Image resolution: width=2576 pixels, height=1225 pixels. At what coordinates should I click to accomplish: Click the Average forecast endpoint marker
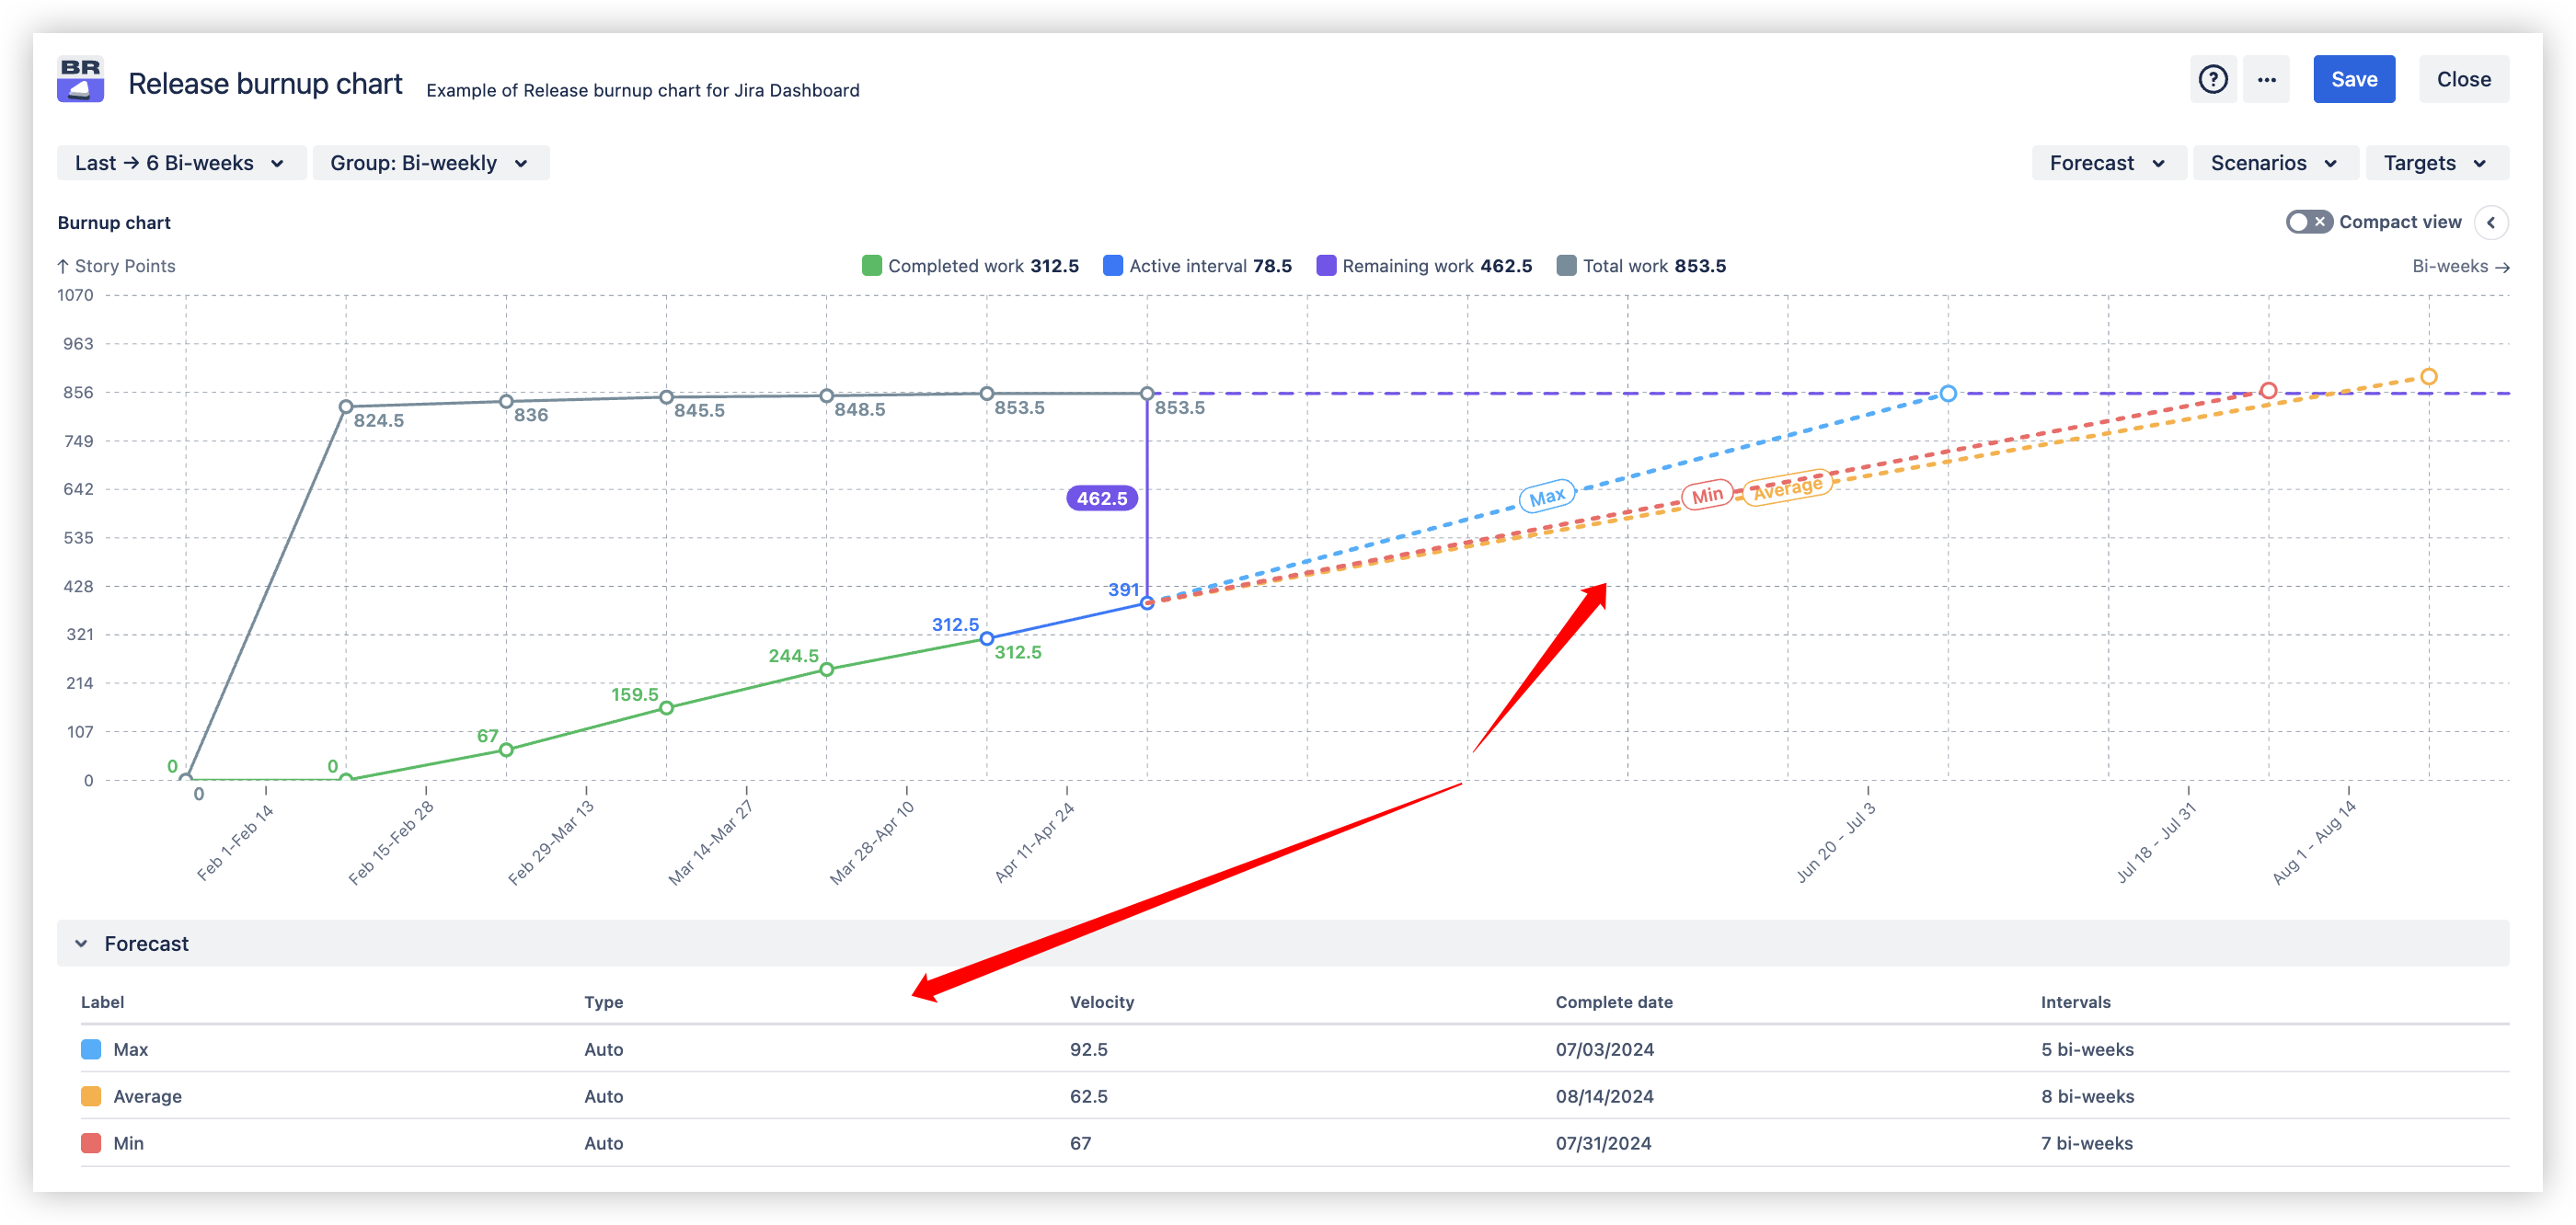tap(2428, 377)
